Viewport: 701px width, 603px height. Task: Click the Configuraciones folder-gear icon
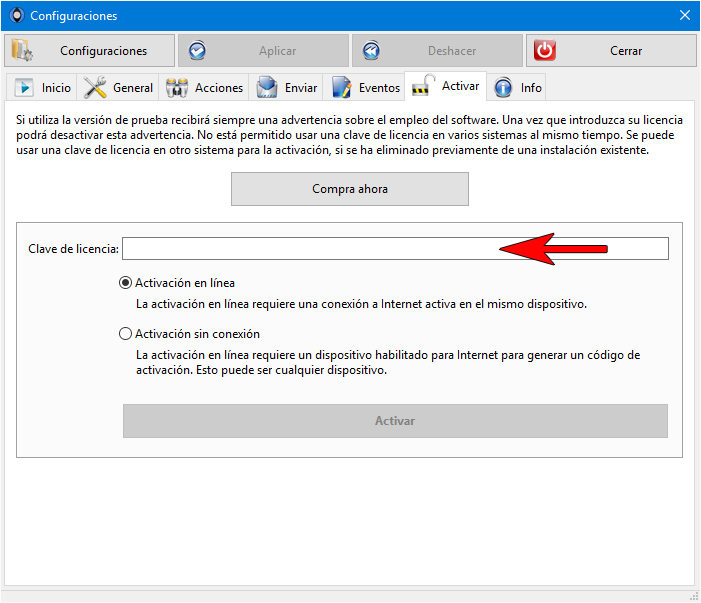21,50
